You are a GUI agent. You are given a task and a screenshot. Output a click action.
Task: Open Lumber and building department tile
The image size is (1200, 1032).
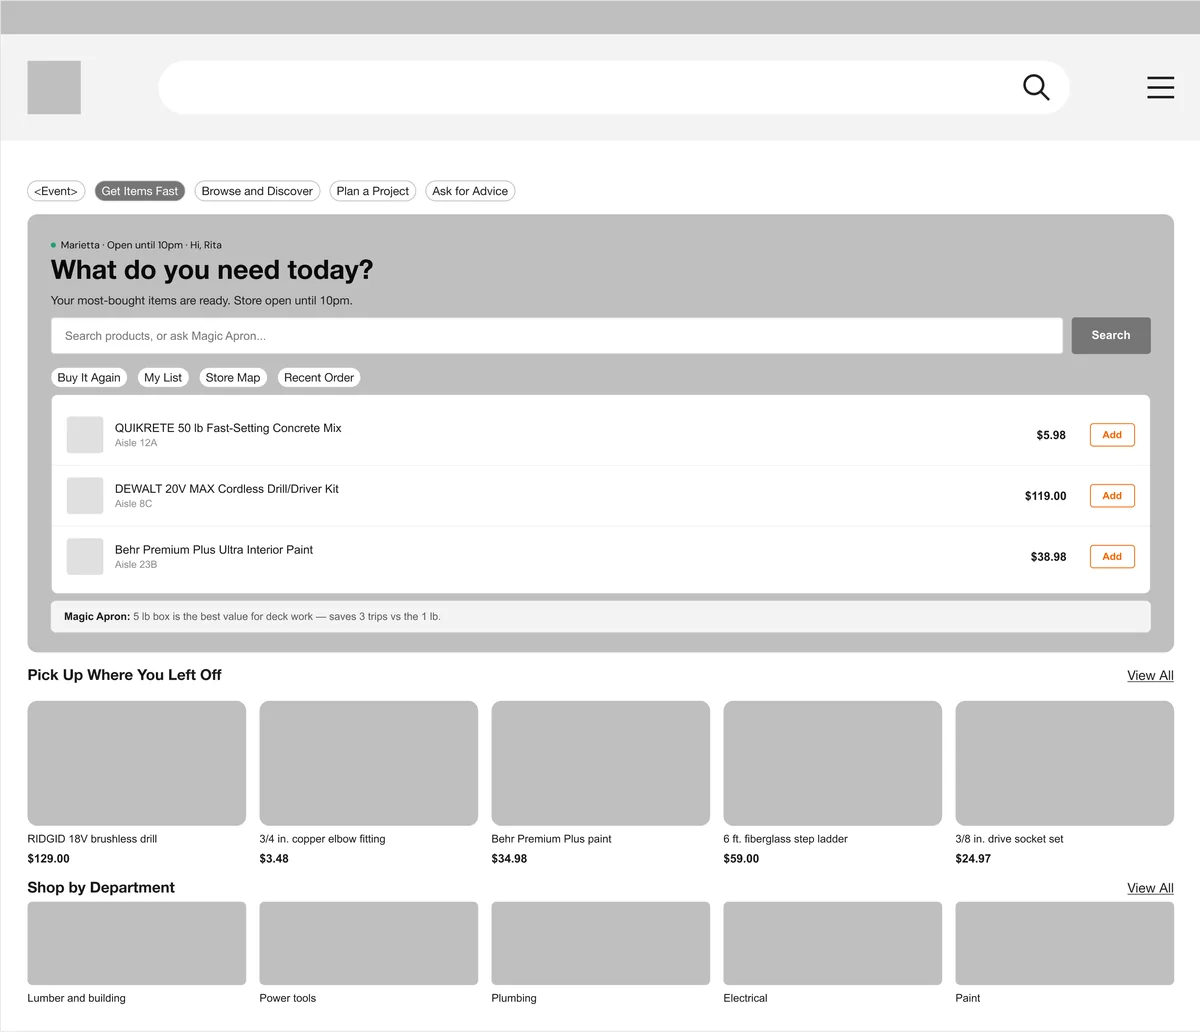point(137,944)
